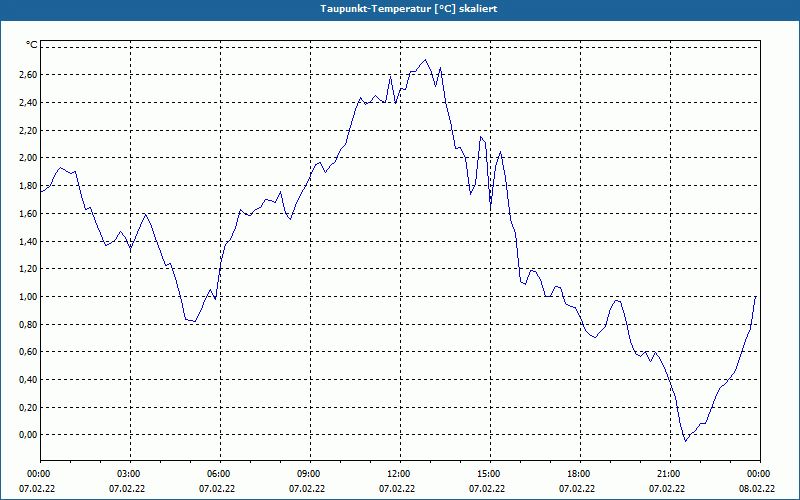
Task: Click the 0,40 y-axis label
Action: (x=28, y=380)
